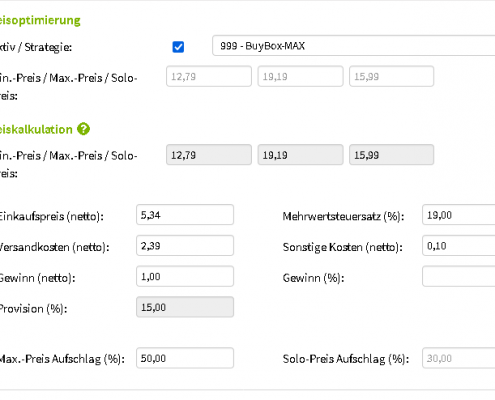Focus the Gewinn (netto) field showing 1,00
This screenshot has width=495, height=400.
click(x=185, y=276)
